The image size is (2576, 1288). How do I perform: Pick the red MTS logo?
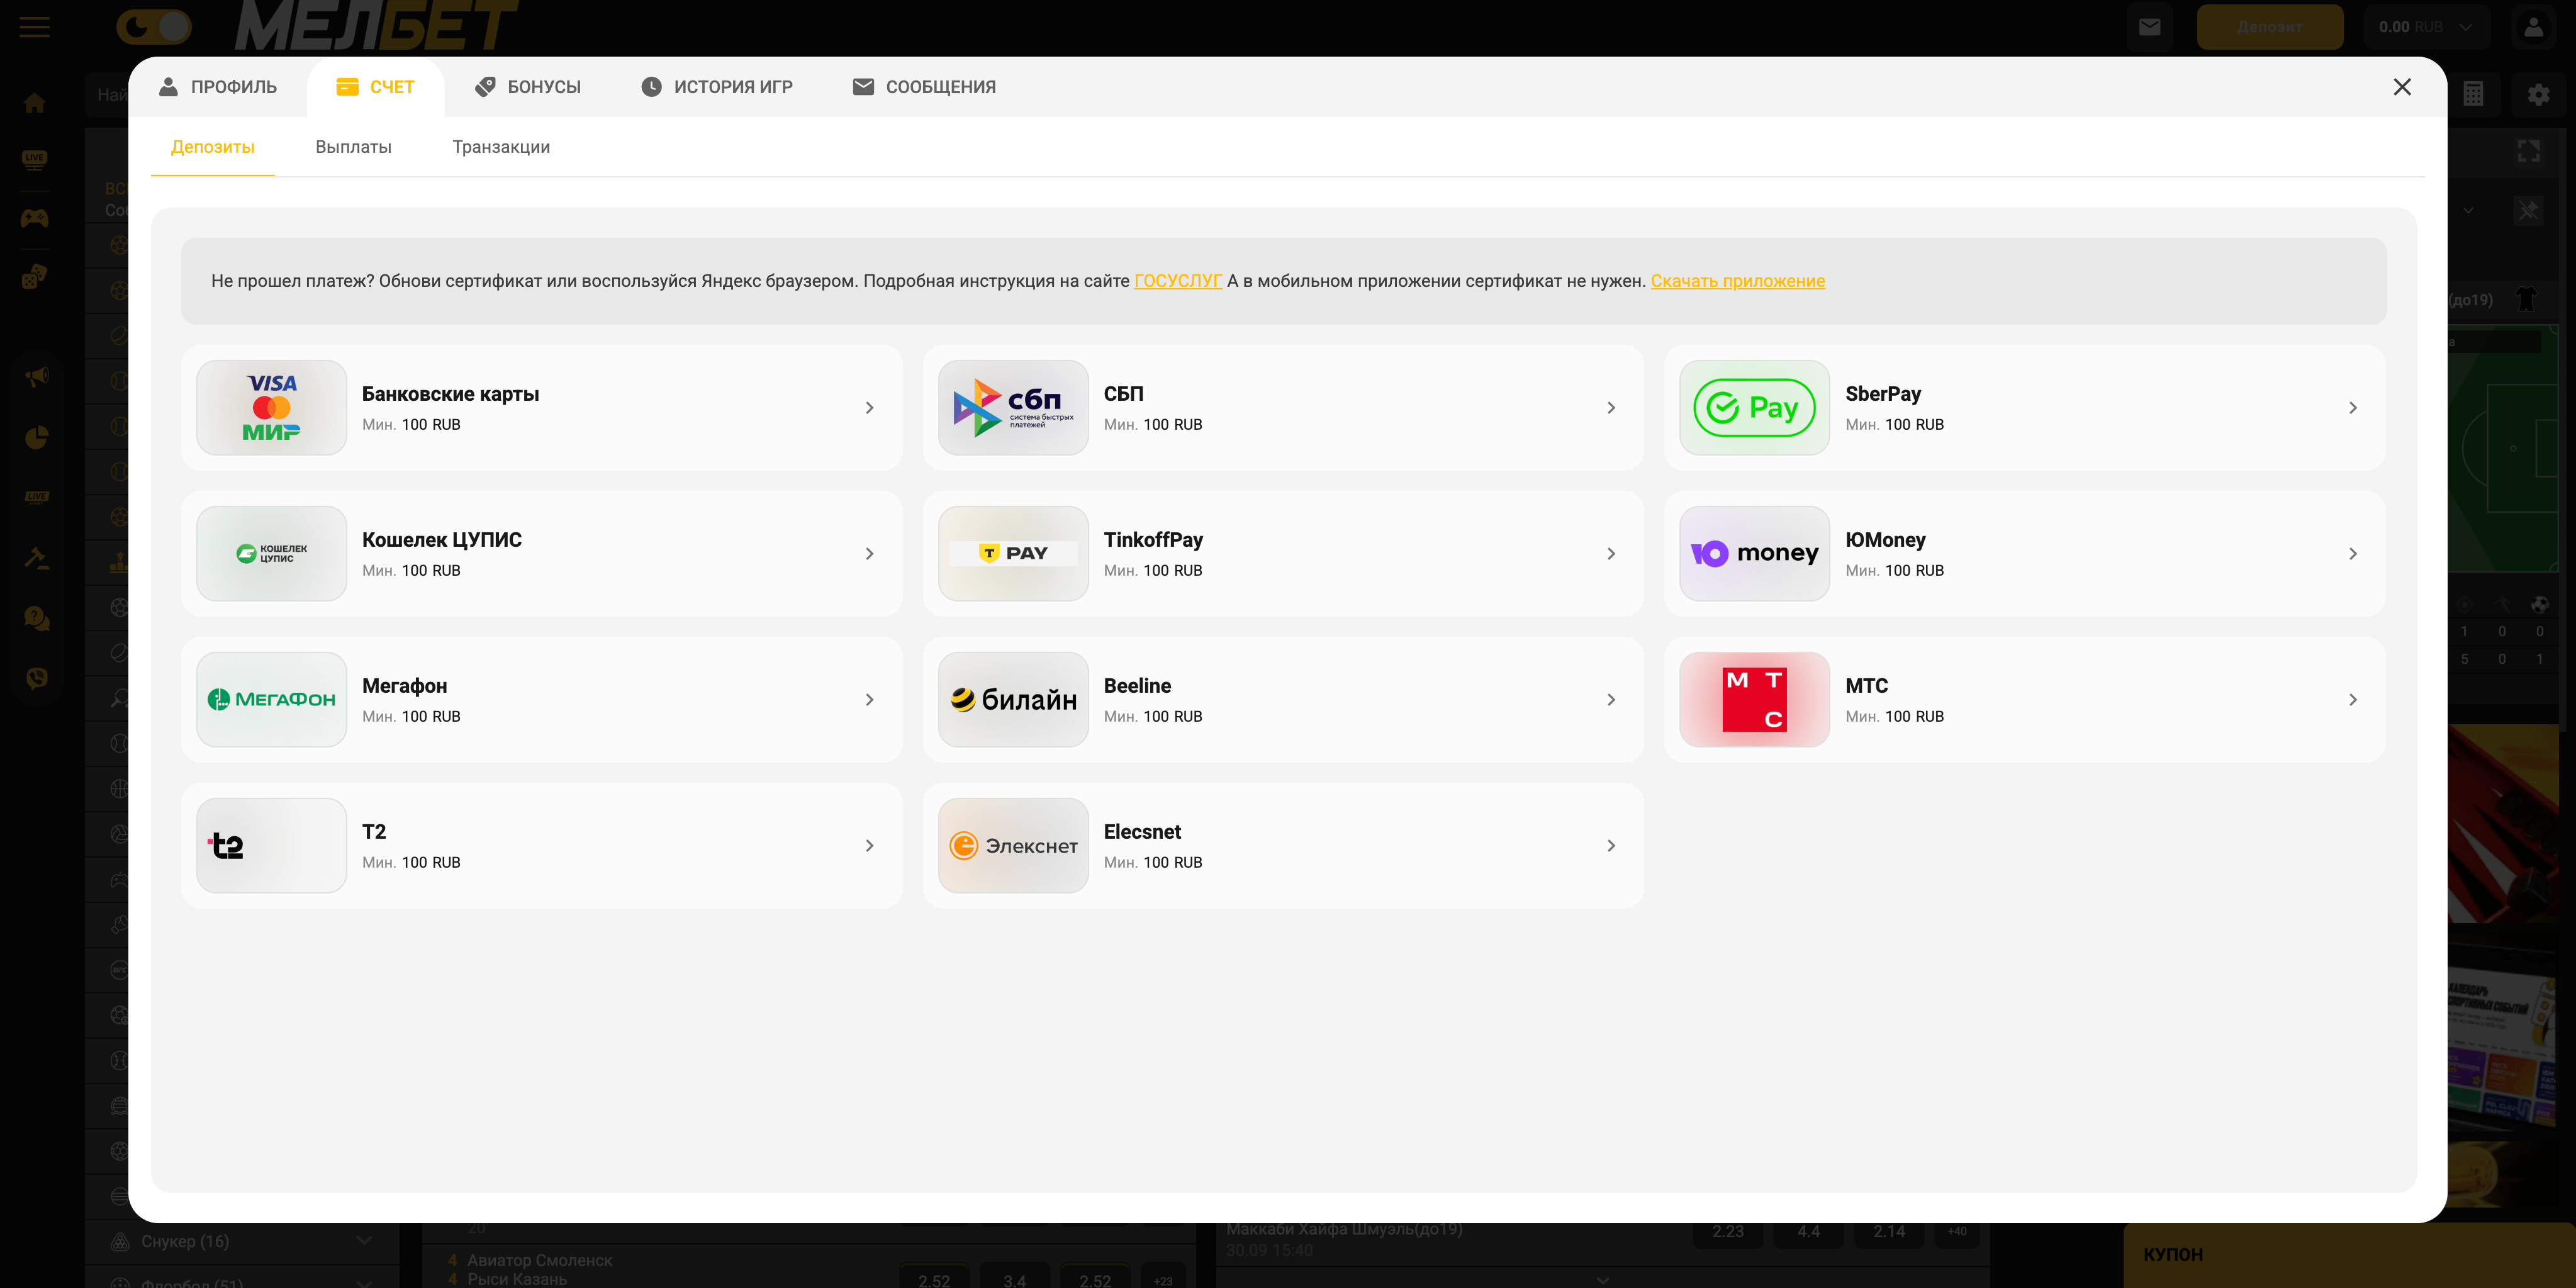(x=1754, y=699)
